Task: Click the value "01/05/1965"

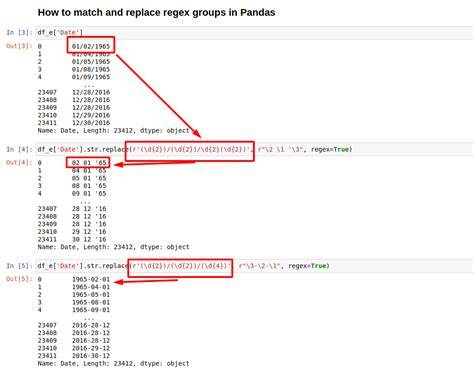Action: point(91,62)
